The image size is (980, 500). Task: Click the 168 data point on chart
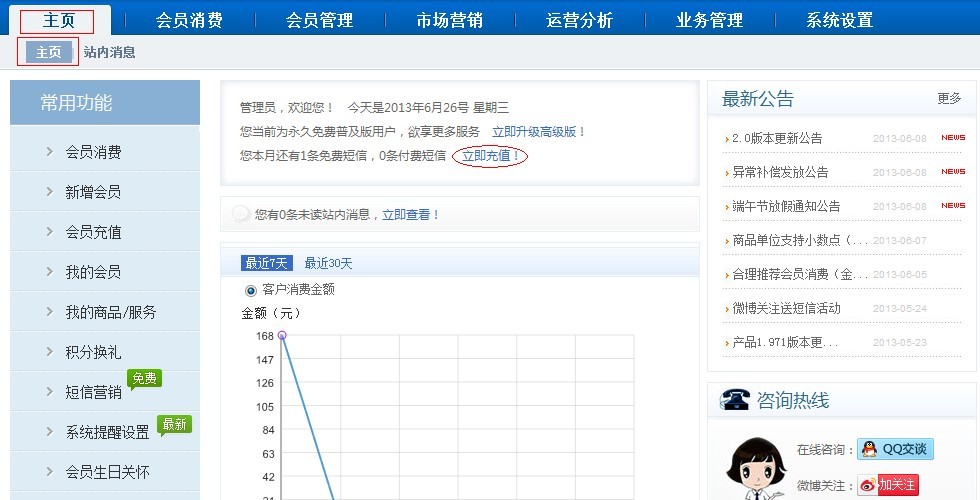click(x=282, y=336)
